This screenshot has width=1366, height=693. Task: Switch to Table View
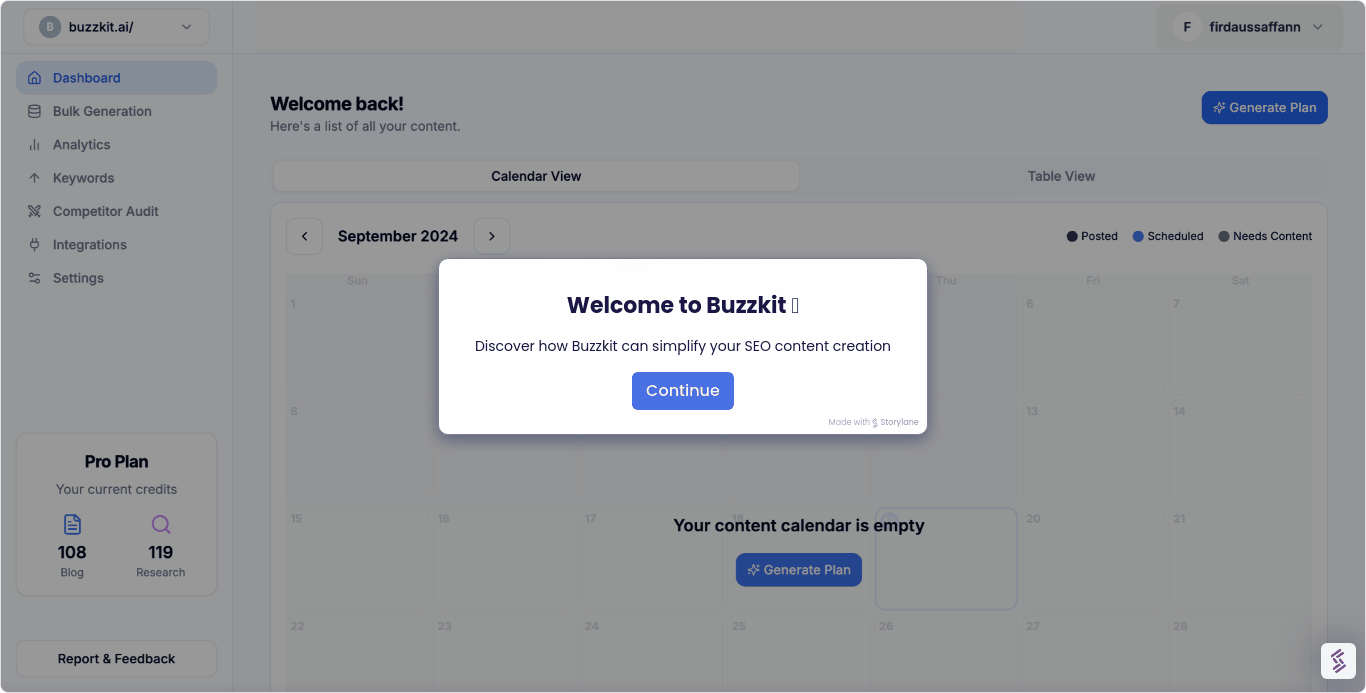click(x=1061, y=176)
